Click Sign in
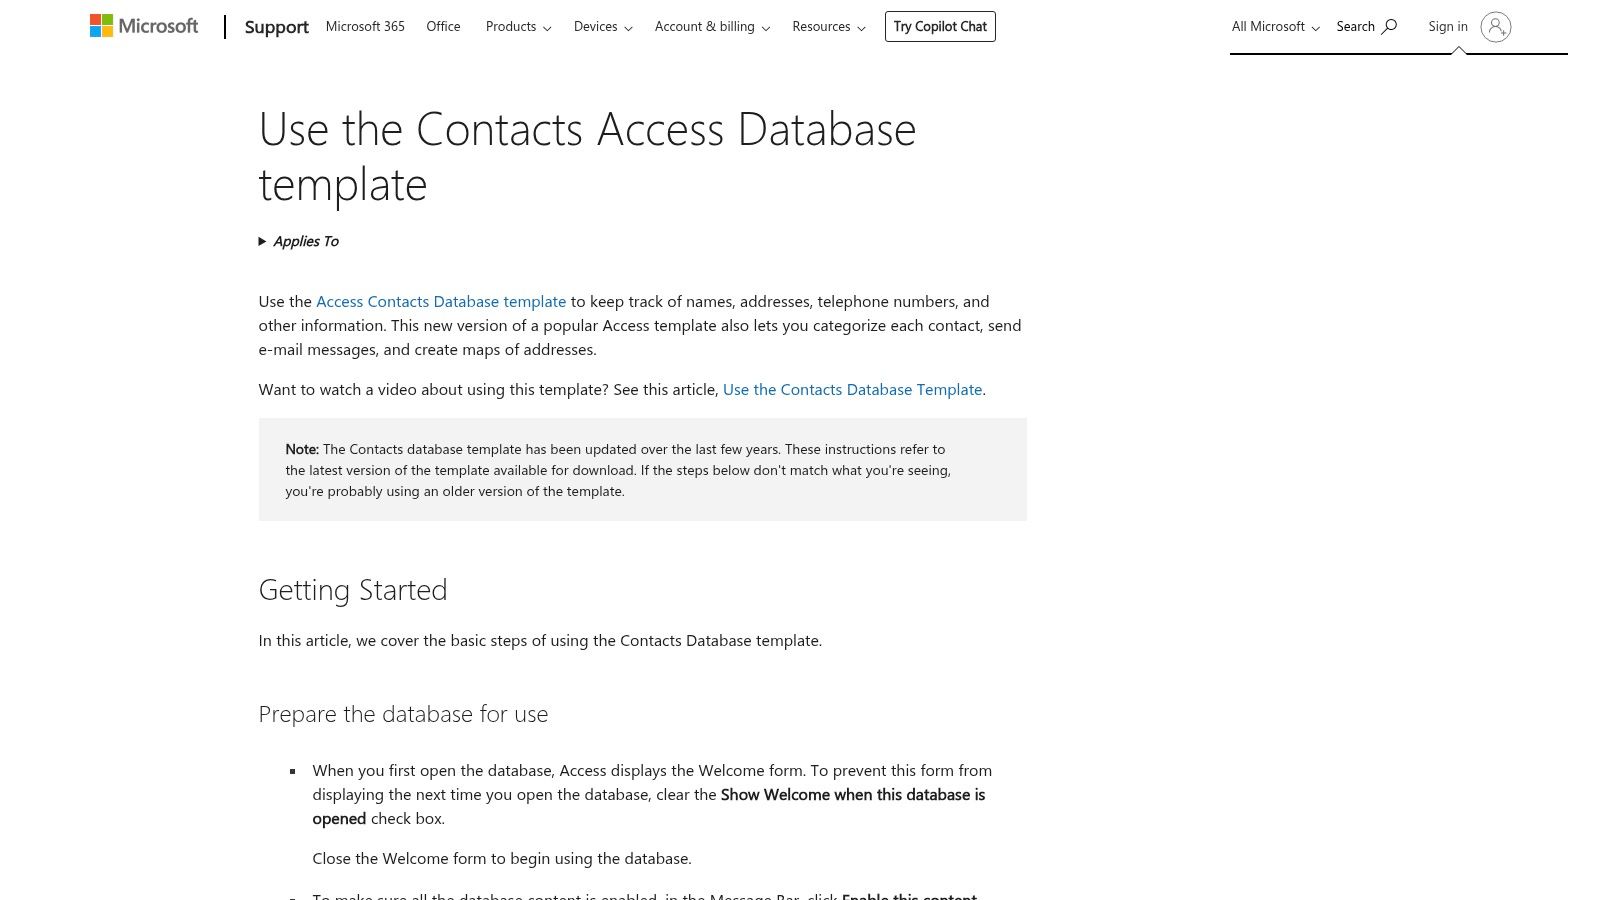The height and width of the screenshot is (900, 1600). point(1447,26)
